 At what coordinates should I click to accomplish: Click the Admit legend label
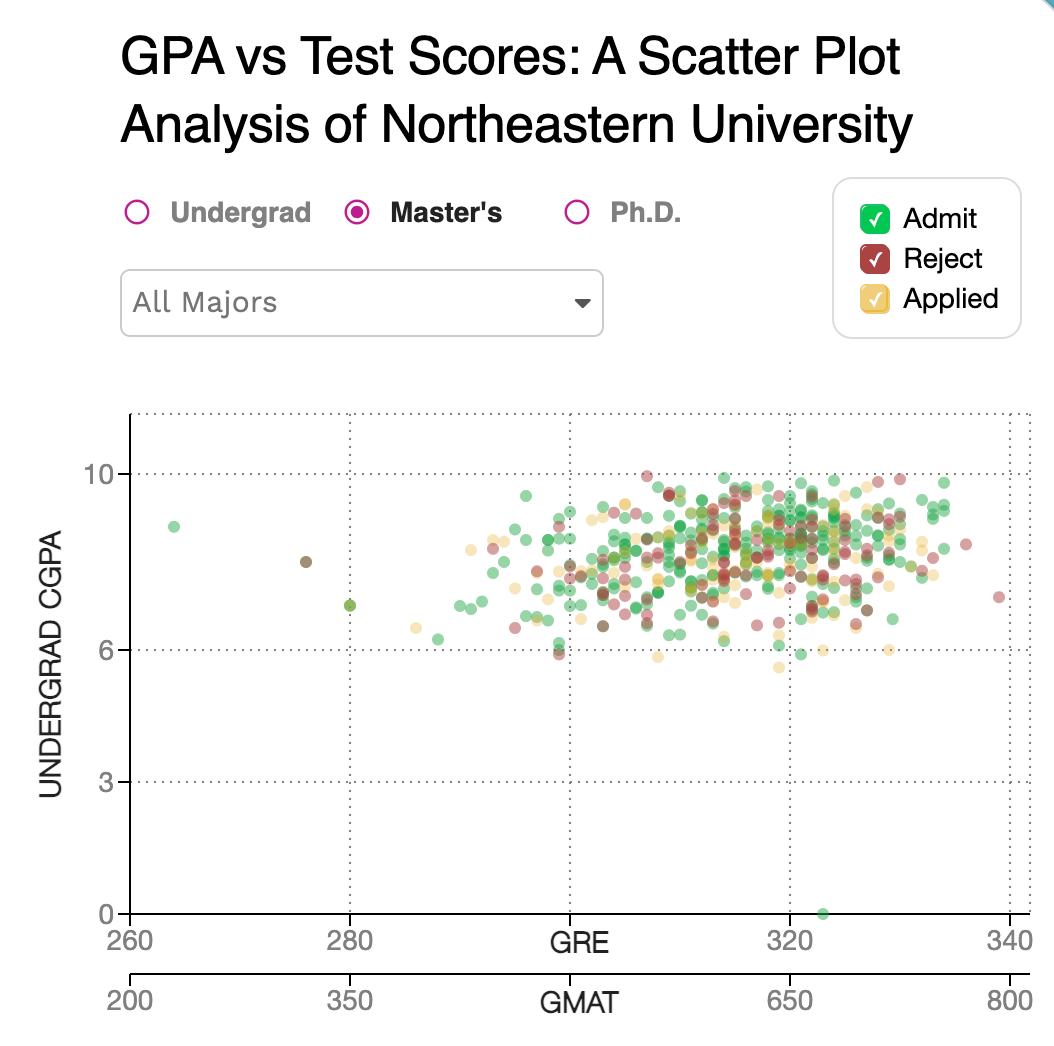[x=940, y=219]
